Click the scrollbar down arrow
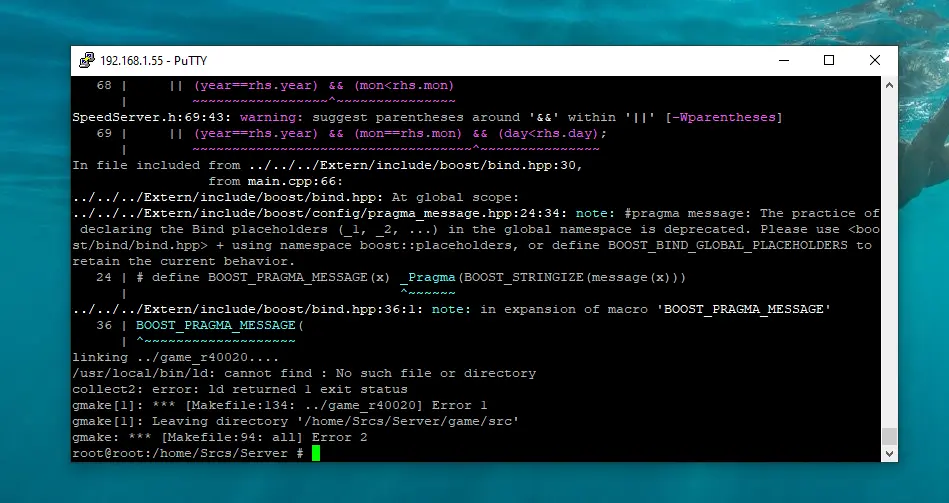The height and width of the screenshot is (503, 949). click(889, 454)
